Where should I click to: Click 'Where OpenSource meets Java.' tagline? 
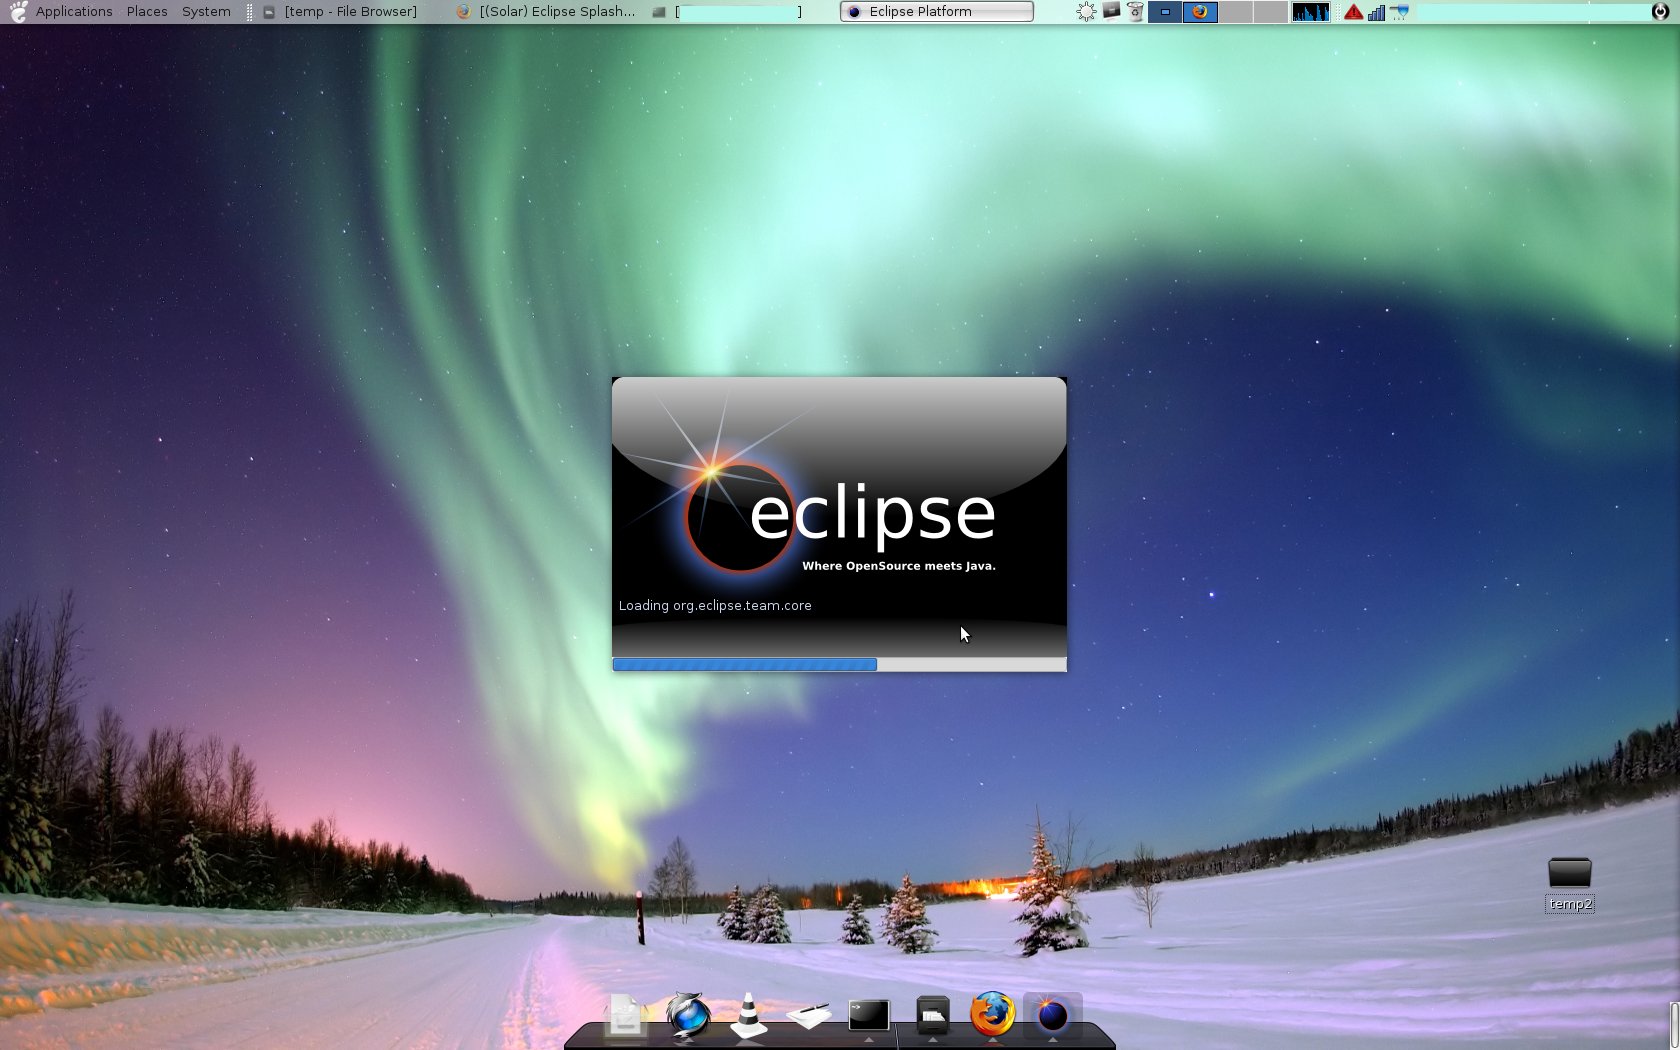898,566
